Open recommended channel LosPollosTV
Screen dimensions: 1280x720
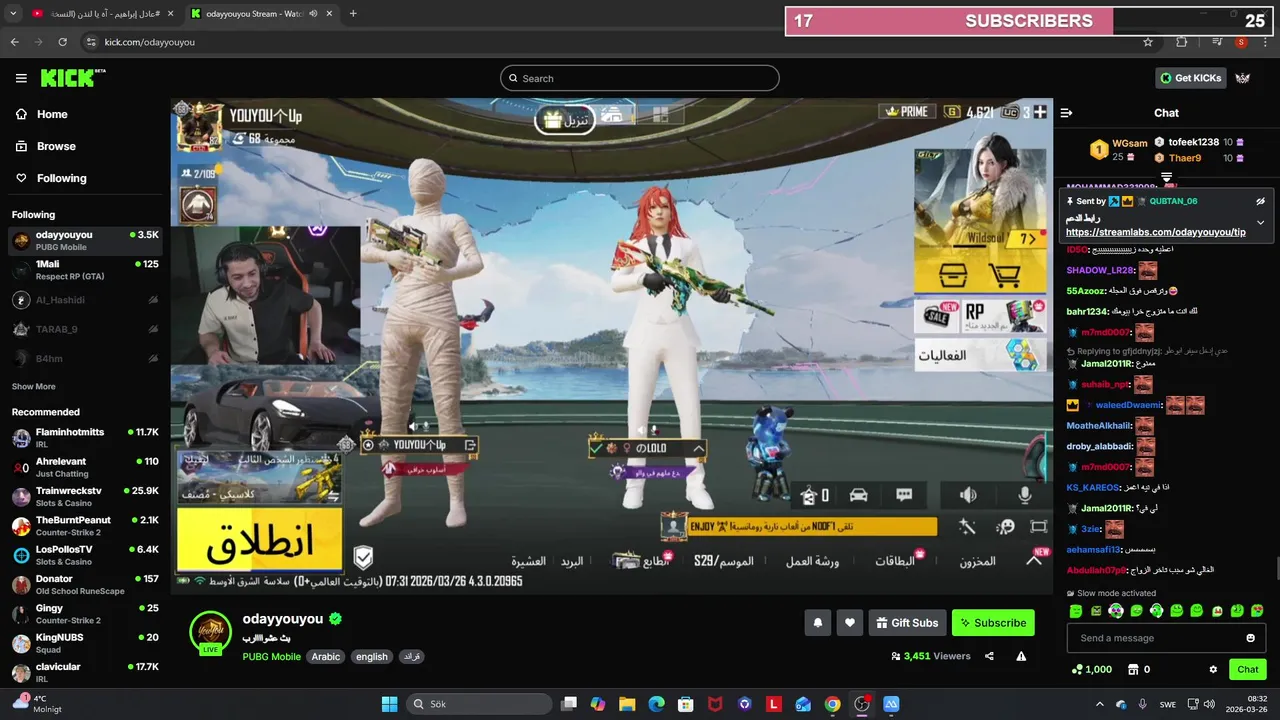pos(85,555)
